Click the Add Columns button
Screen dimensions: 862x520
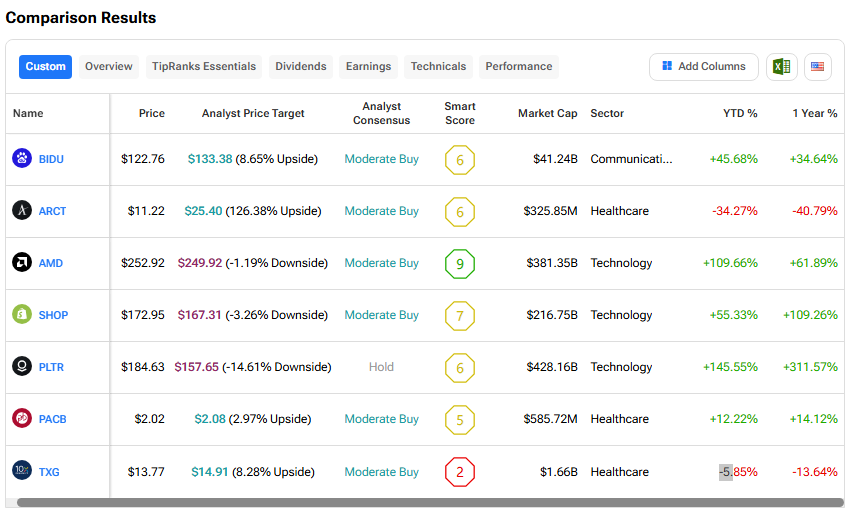tap(703, 67)
